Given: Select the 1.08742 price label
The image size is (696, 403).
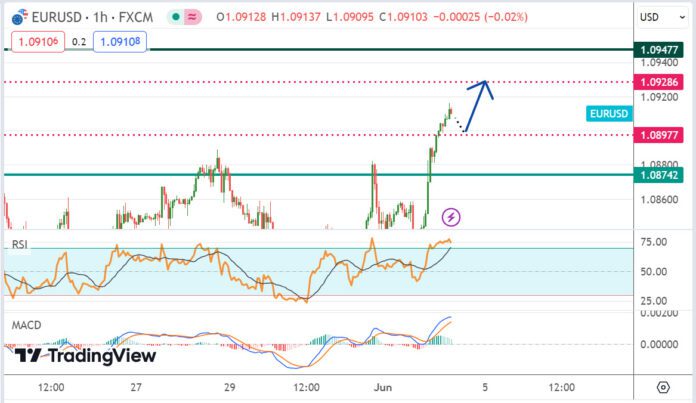Looking at the screenshot, I should 658,175.
